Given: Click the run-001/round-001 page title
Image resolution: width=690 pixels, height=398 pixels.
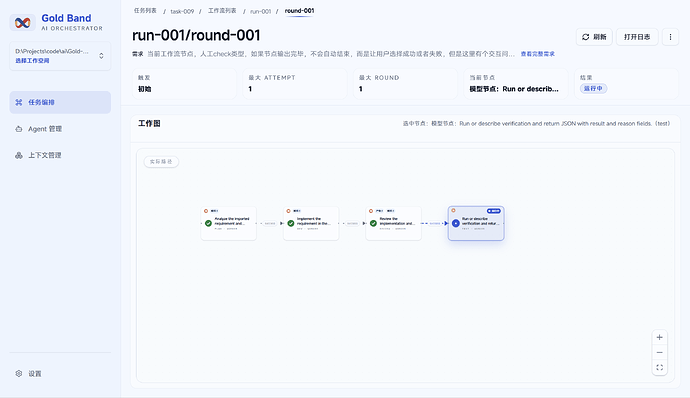Looking at the screenshot, I should click(x=196, y=35).
